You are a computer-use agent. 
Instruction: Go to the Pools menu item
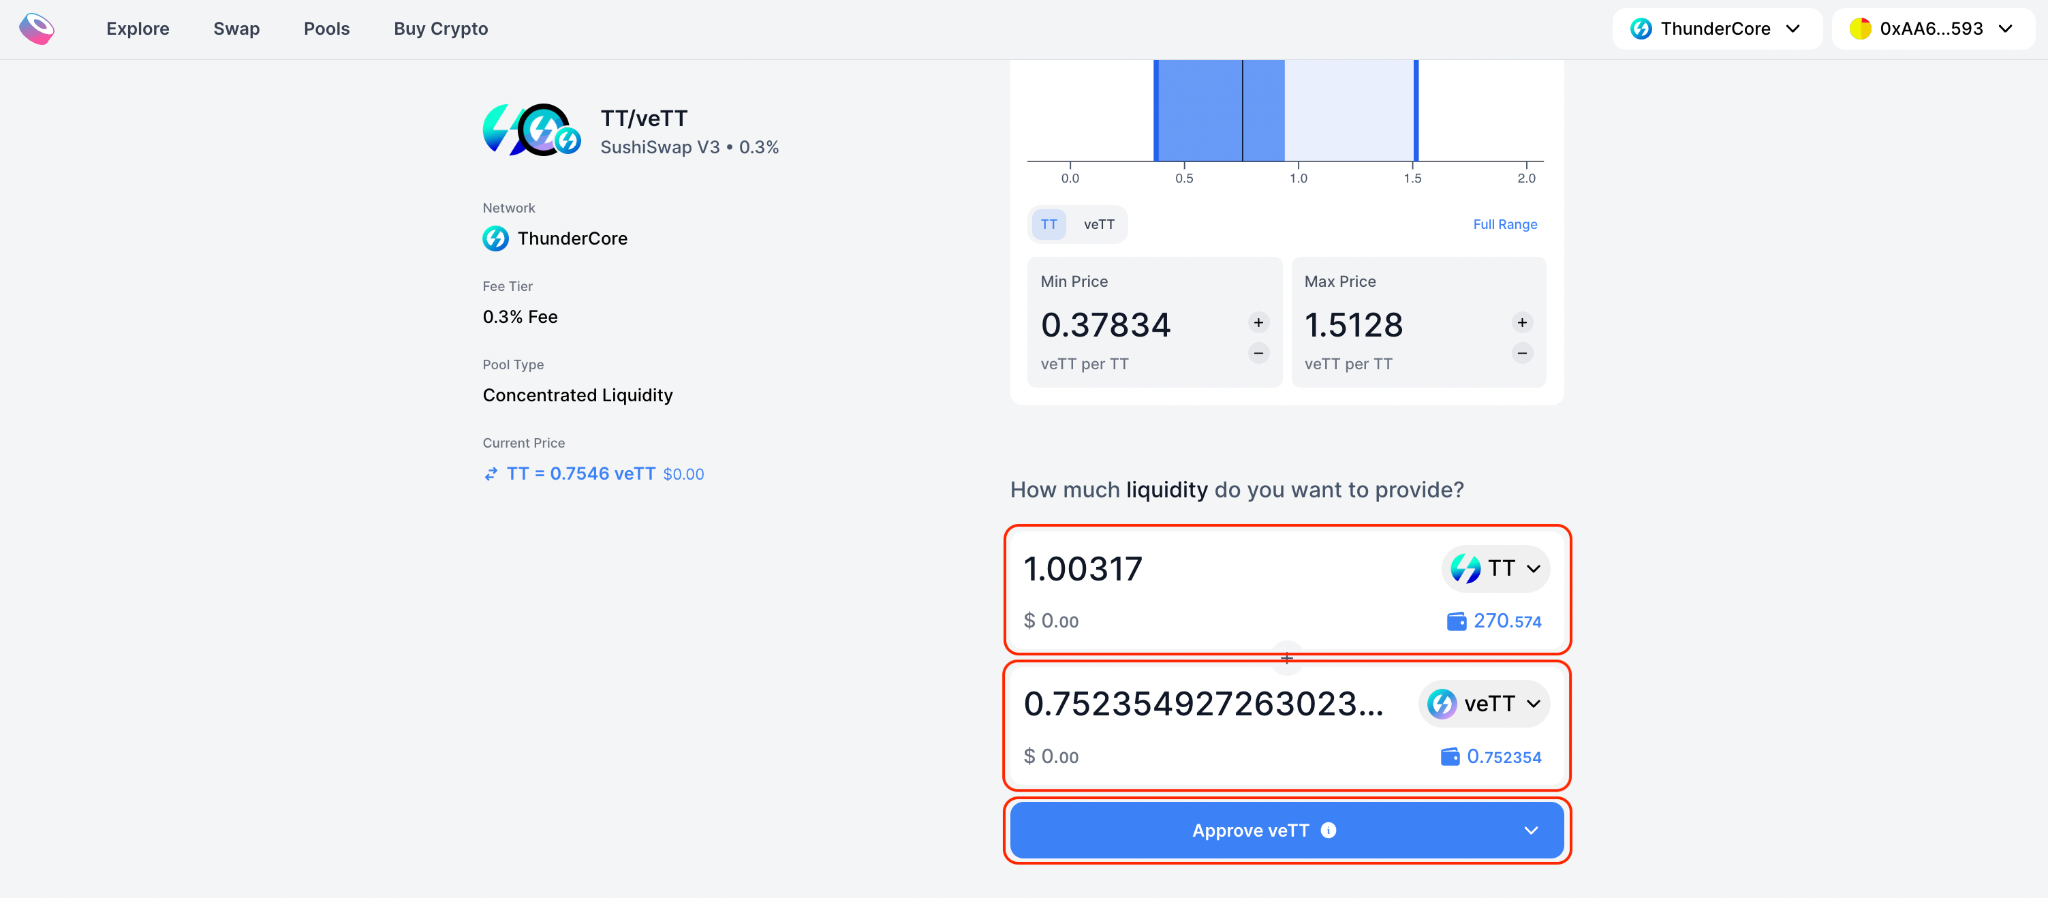tap(327, 29)
